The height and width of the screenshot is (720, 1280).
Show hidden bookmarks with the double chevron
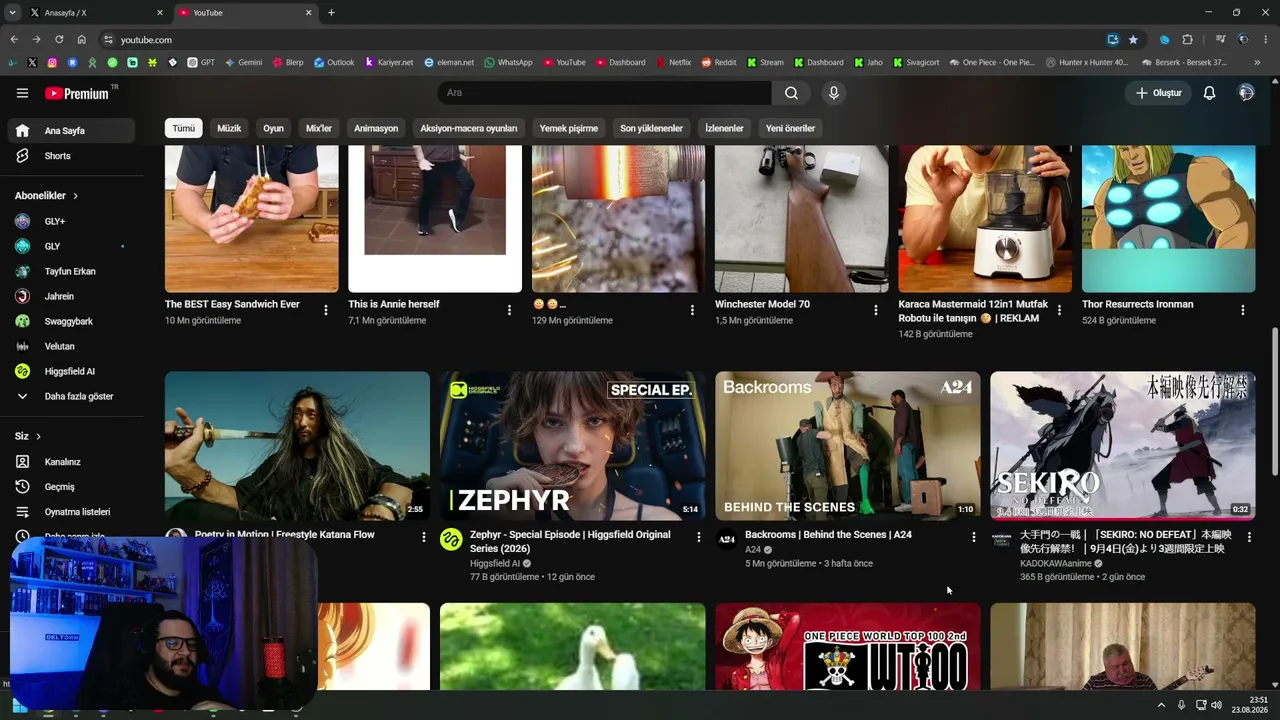click(x=1257, y=62)
